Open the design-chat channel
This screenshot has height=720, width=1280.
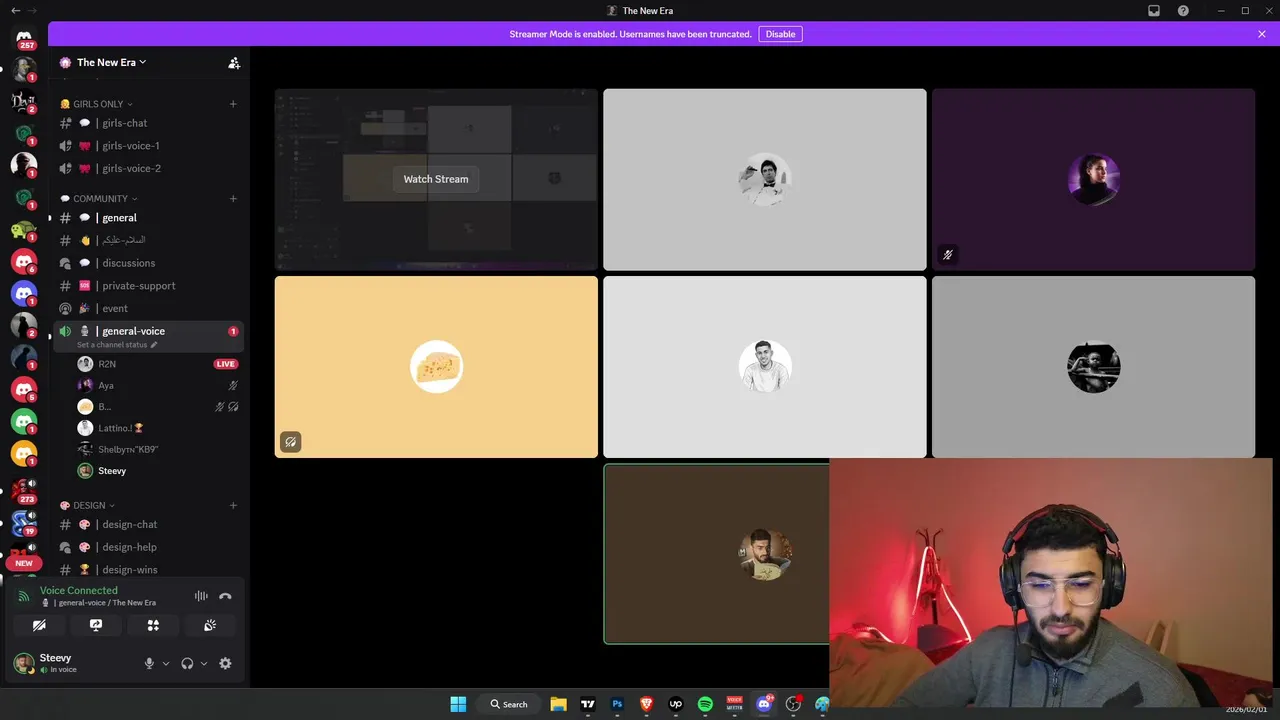(148, 524)
